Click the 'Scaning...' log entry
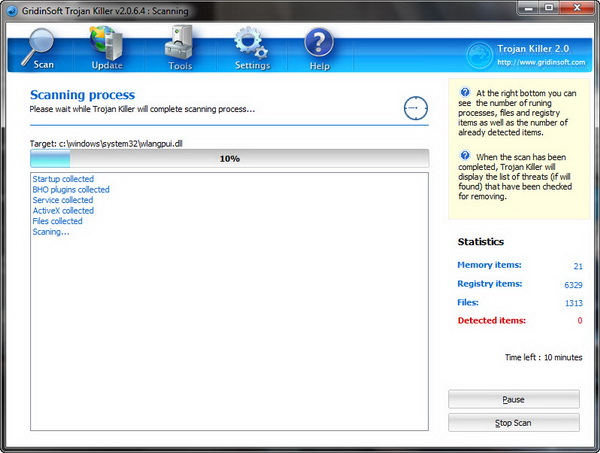This screenshot has height=453, width=600. coord(51,232)
